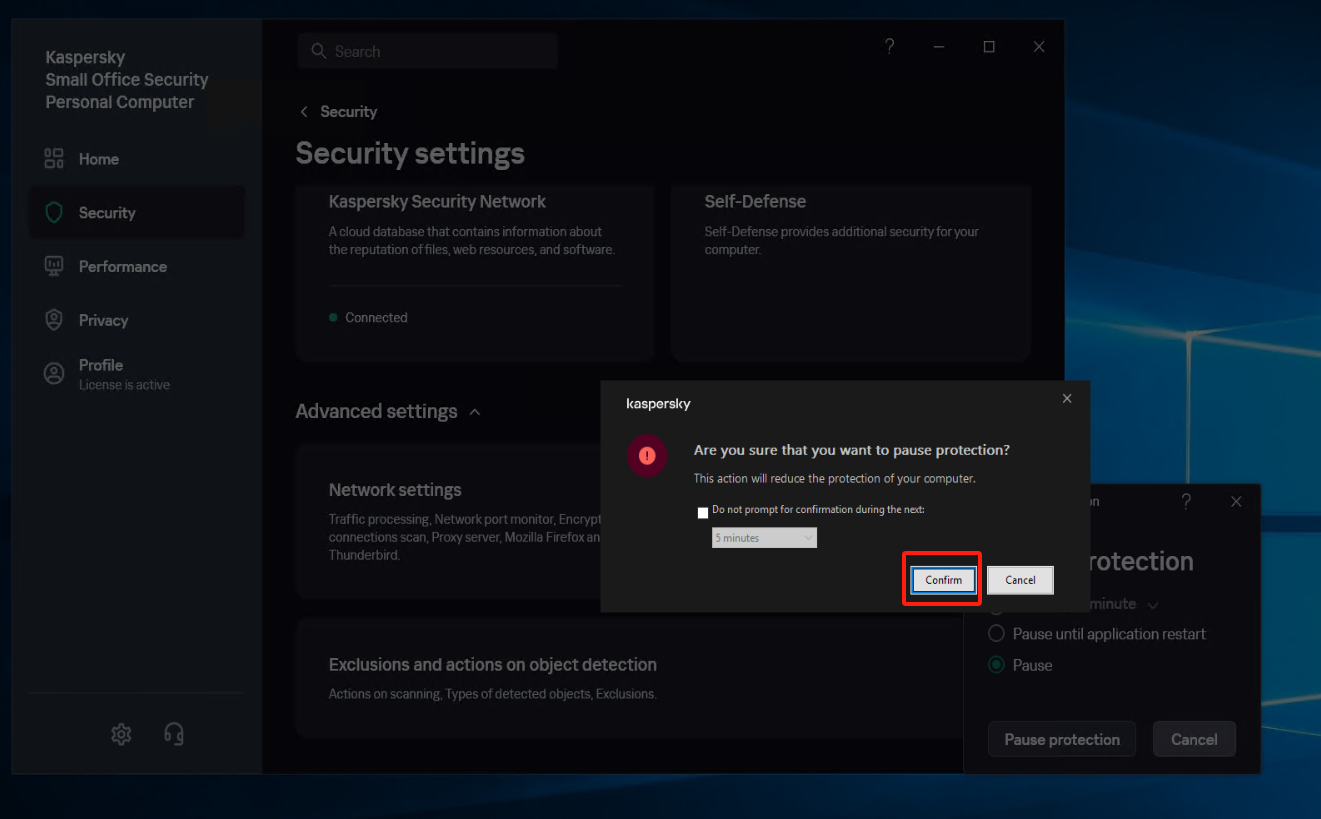The width and height of the screenshot is (1321, 819).
Task: Click the Security shield icon in sidebar
Action: (x=54, y=213)
